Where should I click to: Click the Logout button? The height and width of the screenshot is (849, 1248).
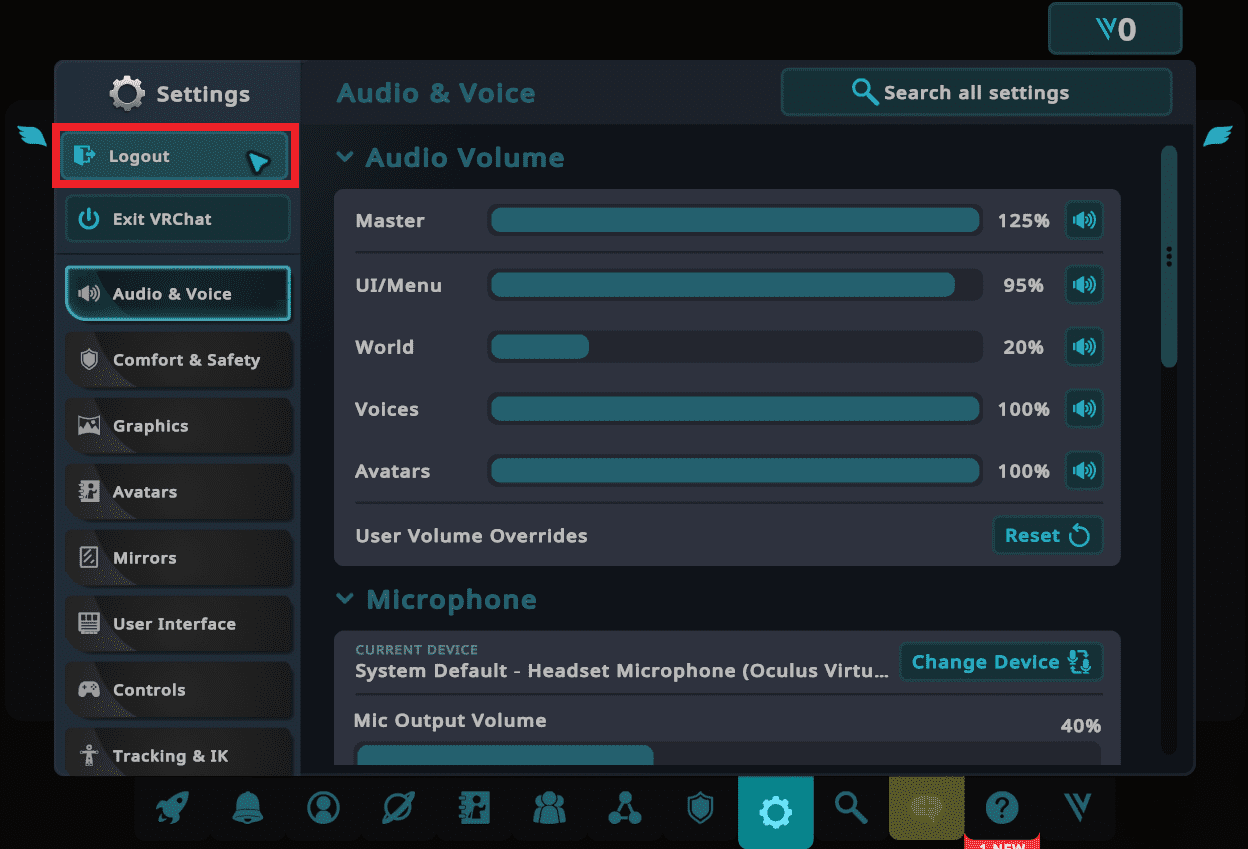pos(176,156)
